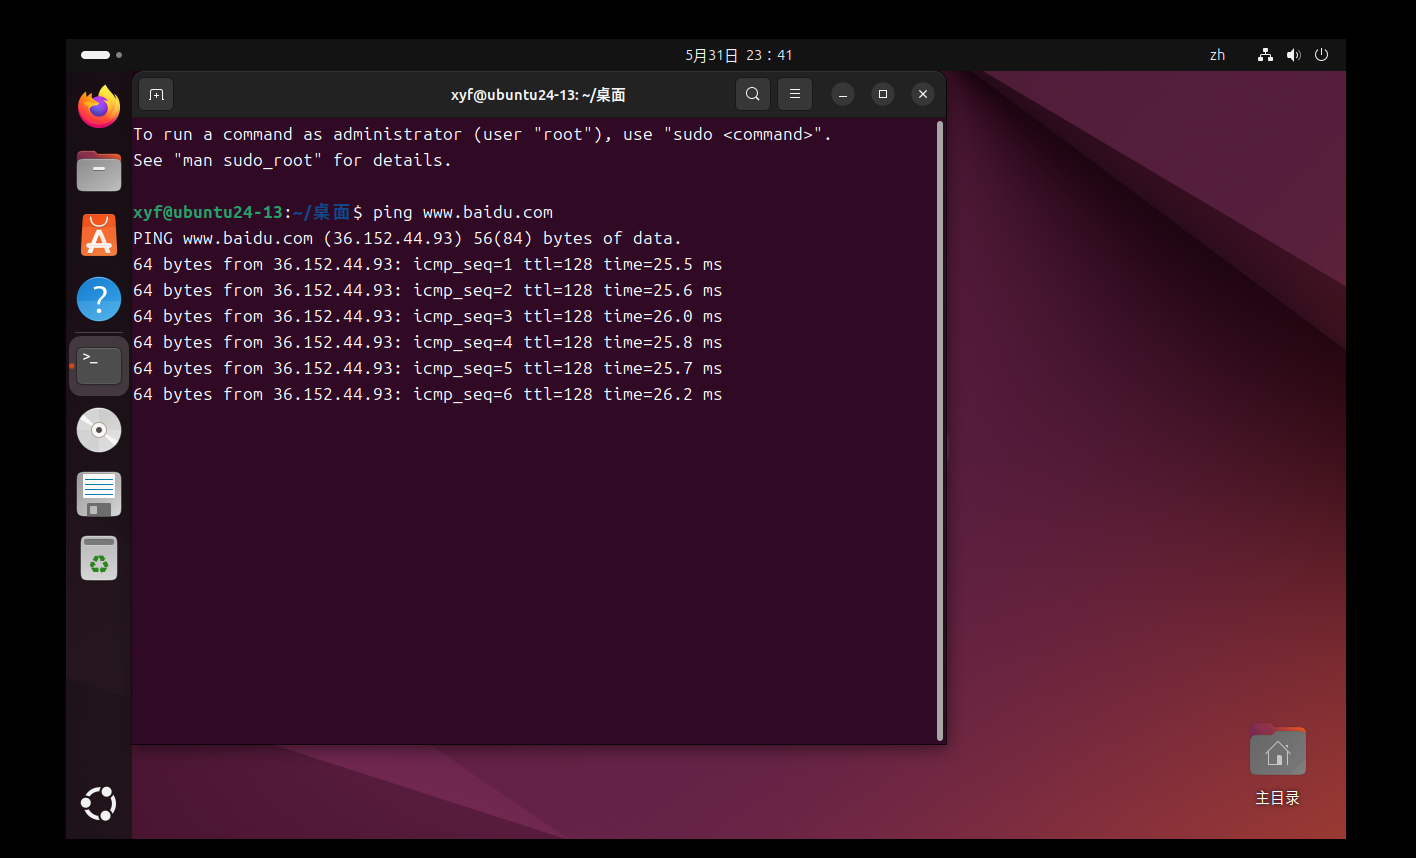Show applications with Ubuntu logo button
1416x858 pixels.
click(x=99, y=803)
